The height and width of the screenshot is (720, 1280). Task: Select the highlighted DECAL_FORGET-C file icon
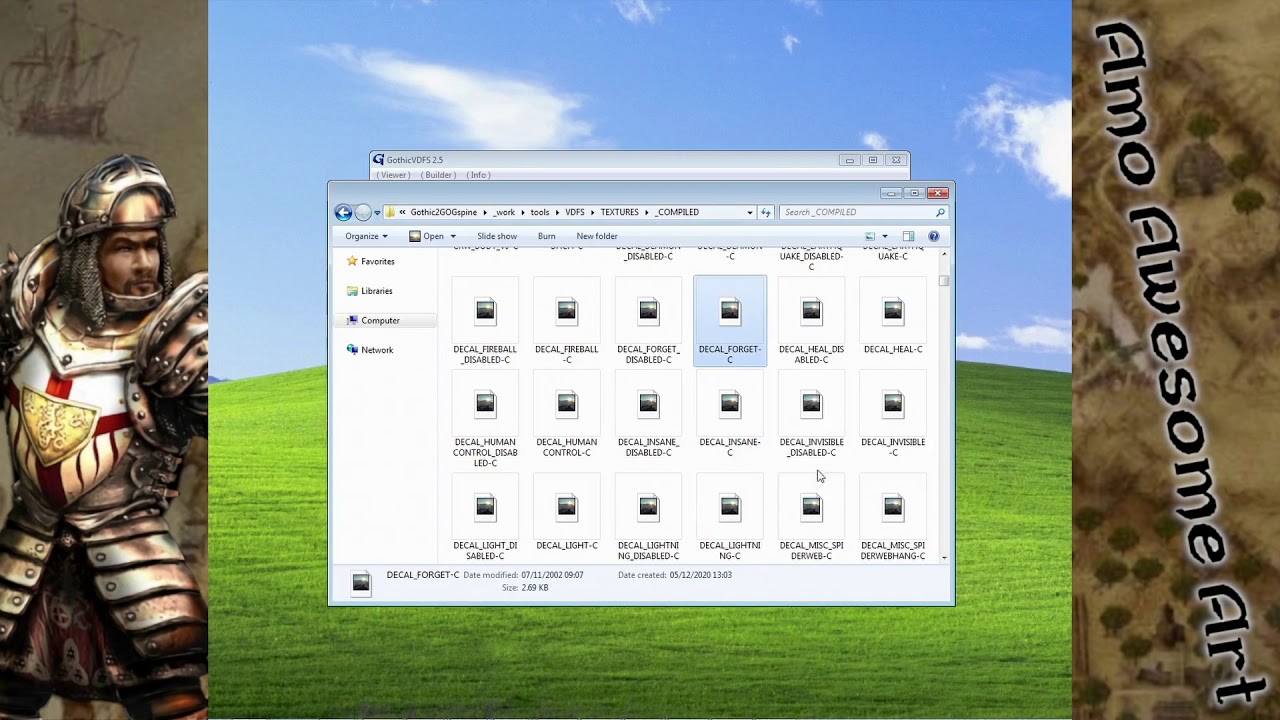(730, 312)
